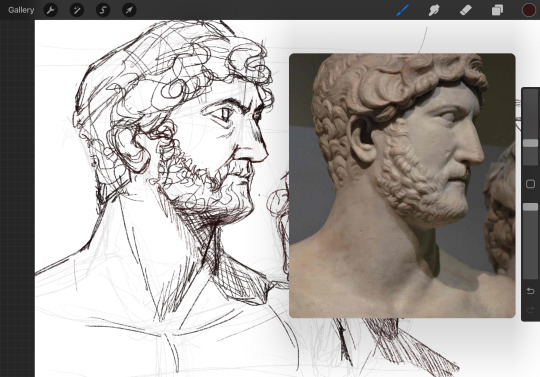Return to the Gallery

point(21,10)
